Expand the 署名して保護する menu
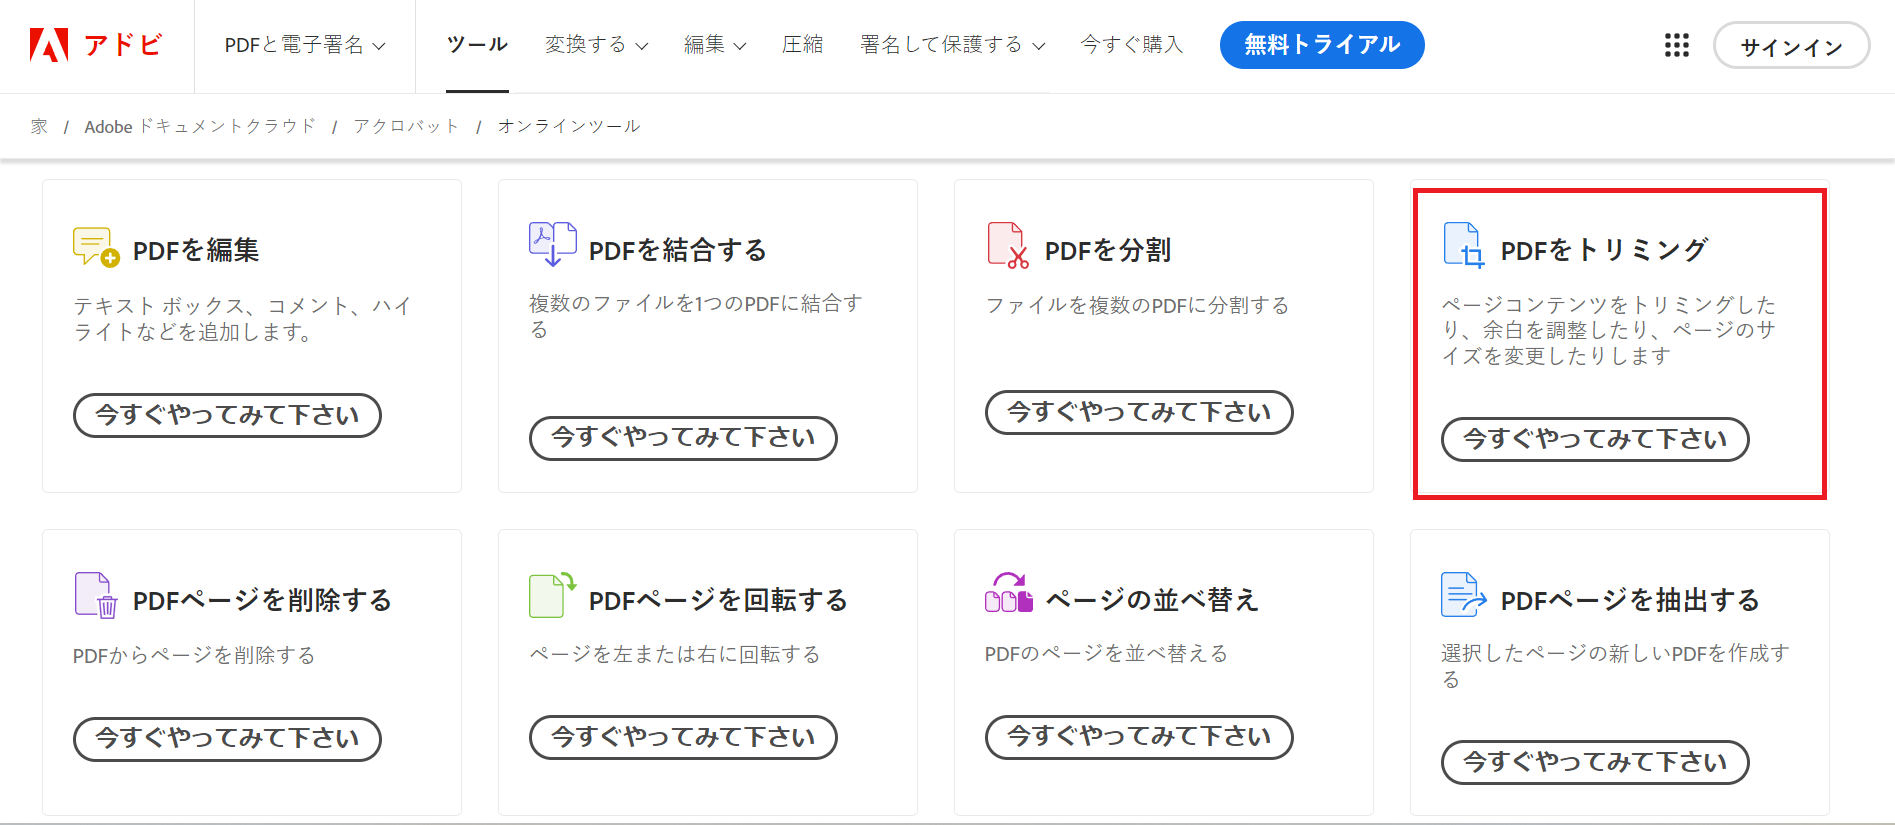Image resolution: width=1895 pixels, height=825 pixels. pyautogui.click(x=953, y=45)
